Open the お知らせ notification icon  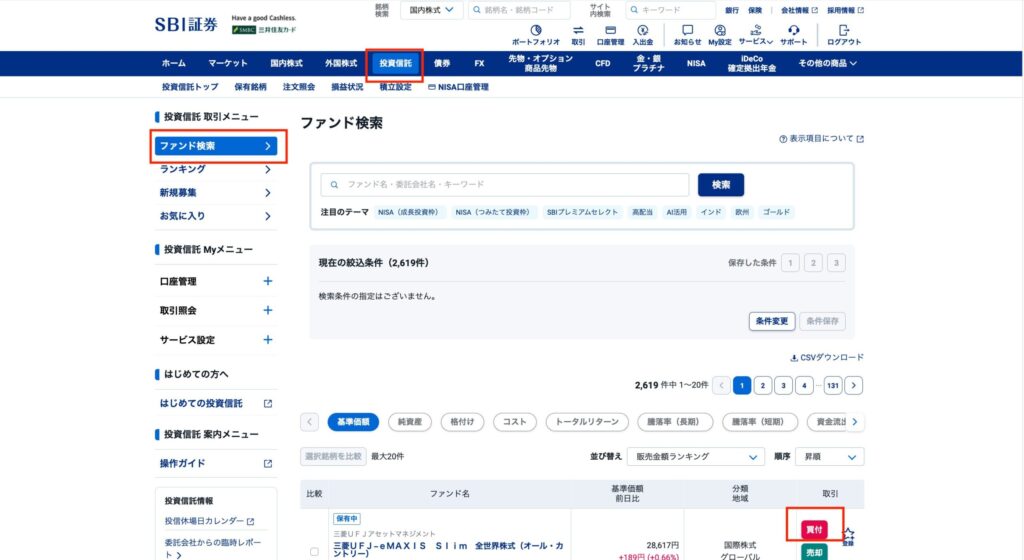(x=687, y=31)
